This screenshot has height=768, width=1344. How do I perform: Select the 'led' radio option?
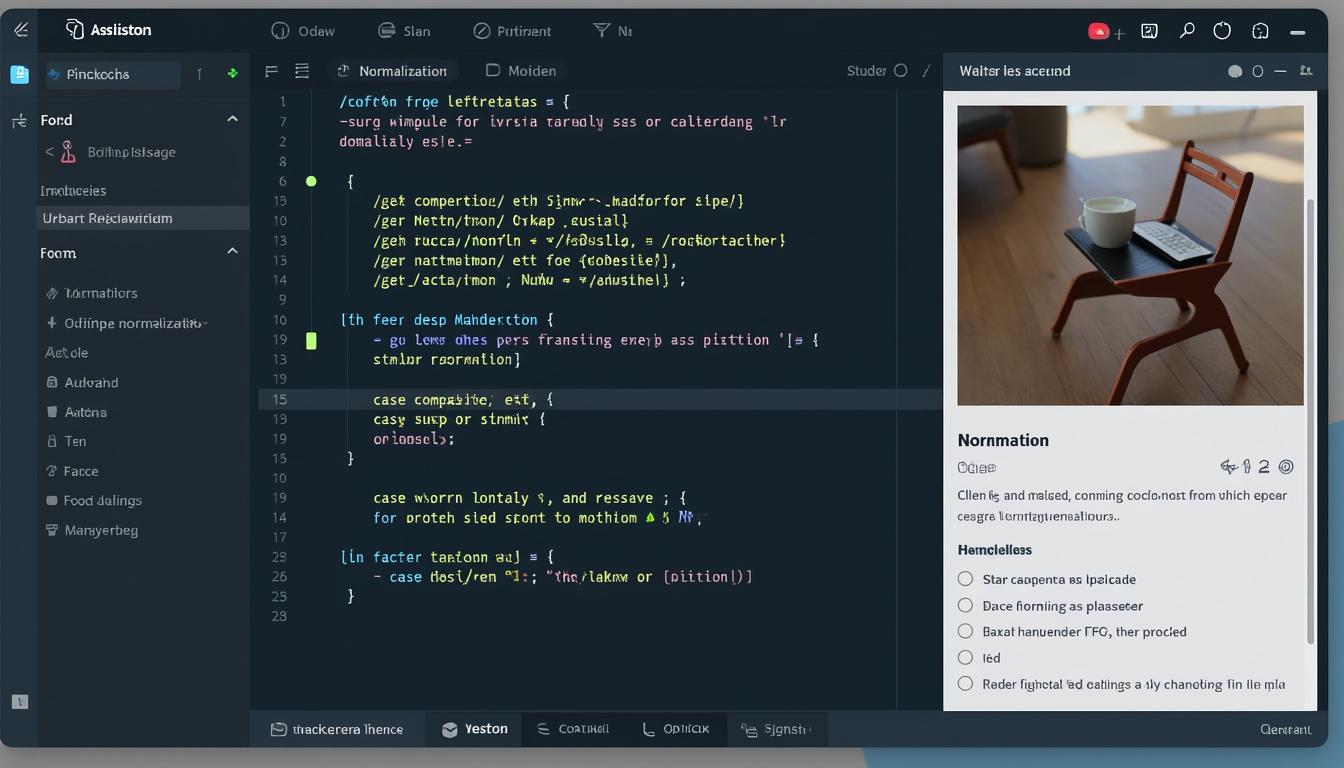point(965,658)
